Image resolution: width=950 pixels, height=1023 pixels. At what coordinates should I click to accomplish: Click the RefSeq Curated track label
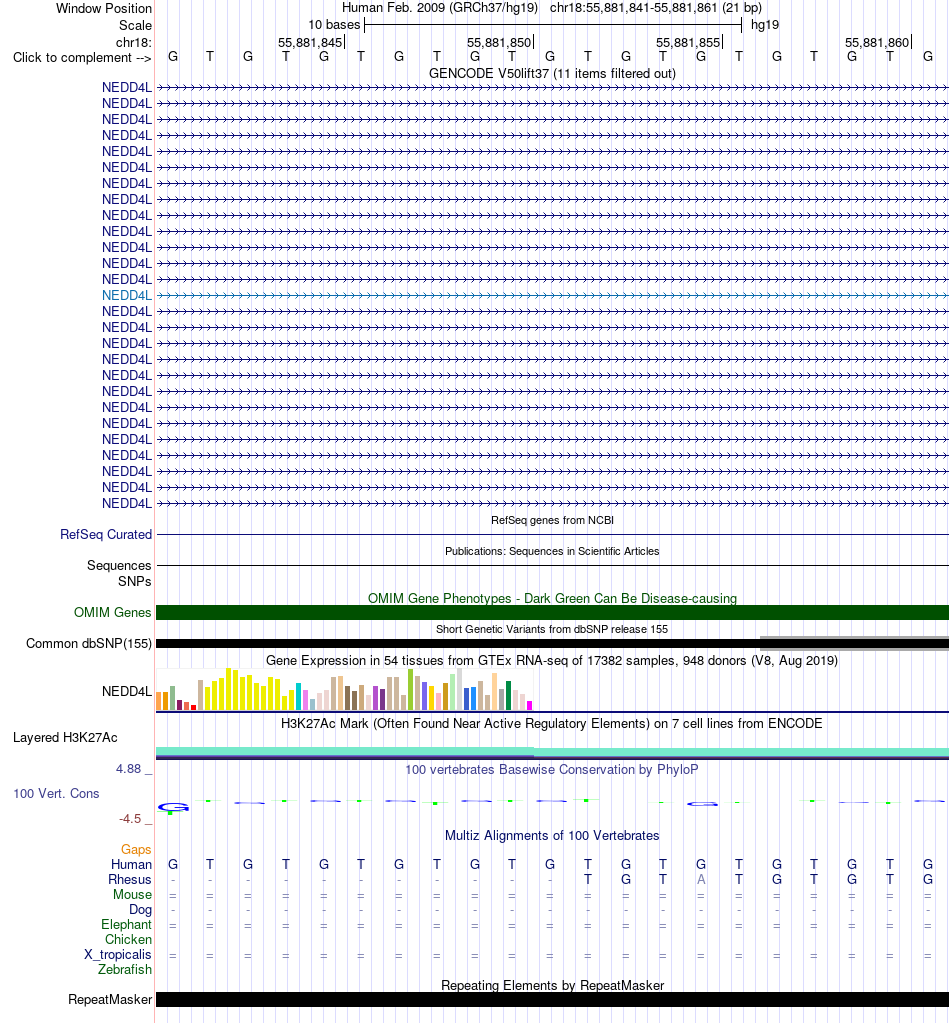[106, 534]
